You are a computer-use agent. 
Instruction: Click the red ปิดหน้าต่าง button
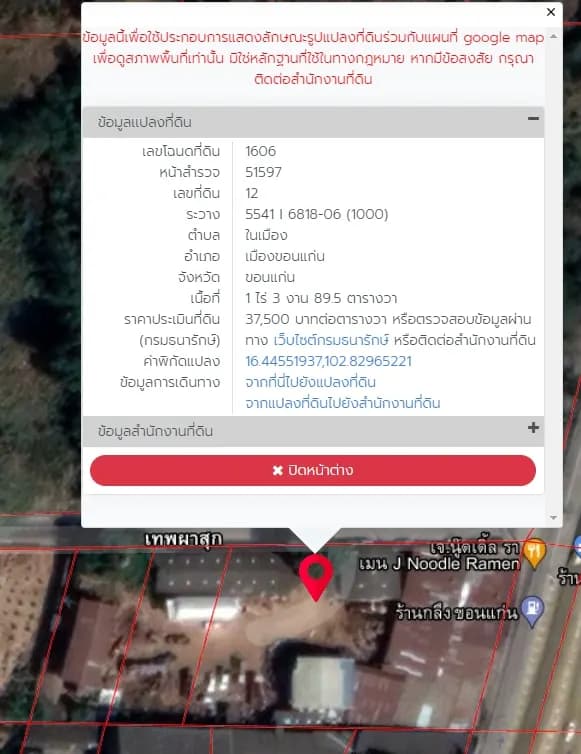(x=313, y=470)
